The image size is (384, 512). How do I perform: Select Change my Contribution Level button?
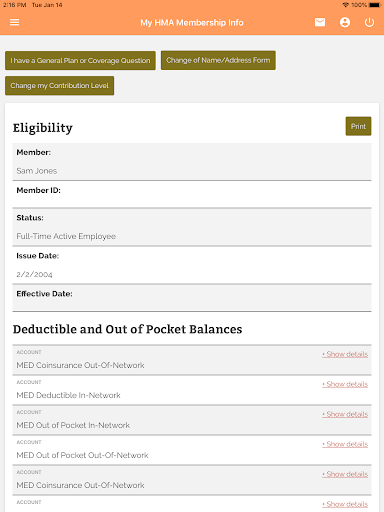(x=59, y=86)
